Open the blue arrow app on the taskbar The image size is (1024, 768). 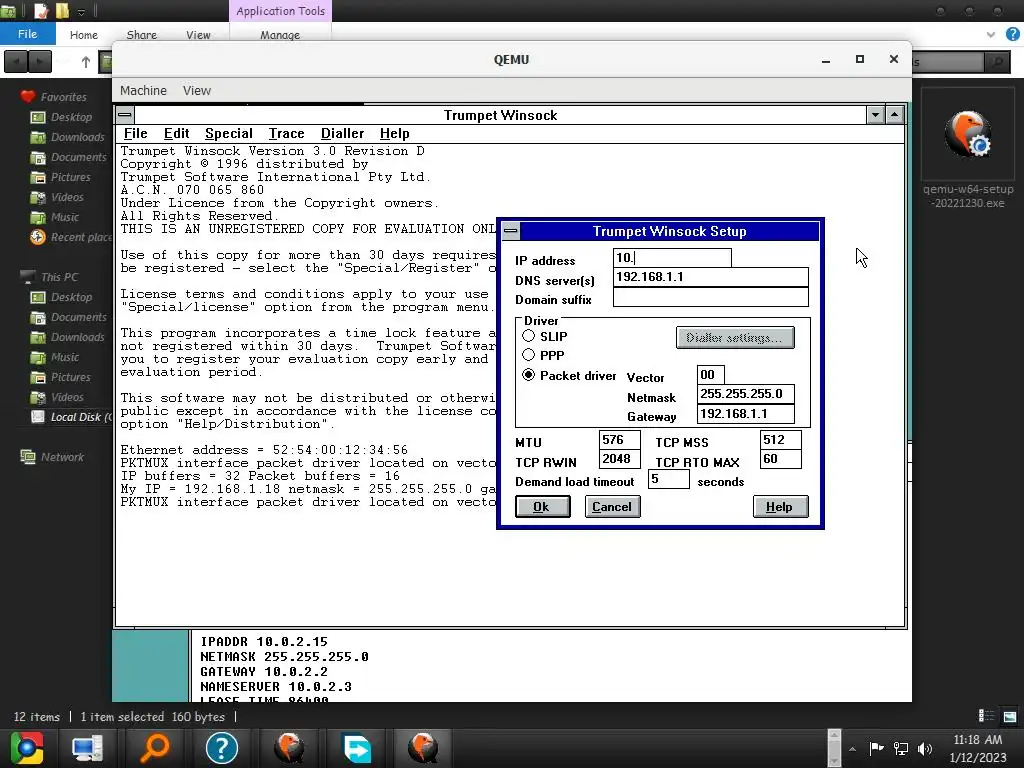pyautogui.click(x=357, y=748)
